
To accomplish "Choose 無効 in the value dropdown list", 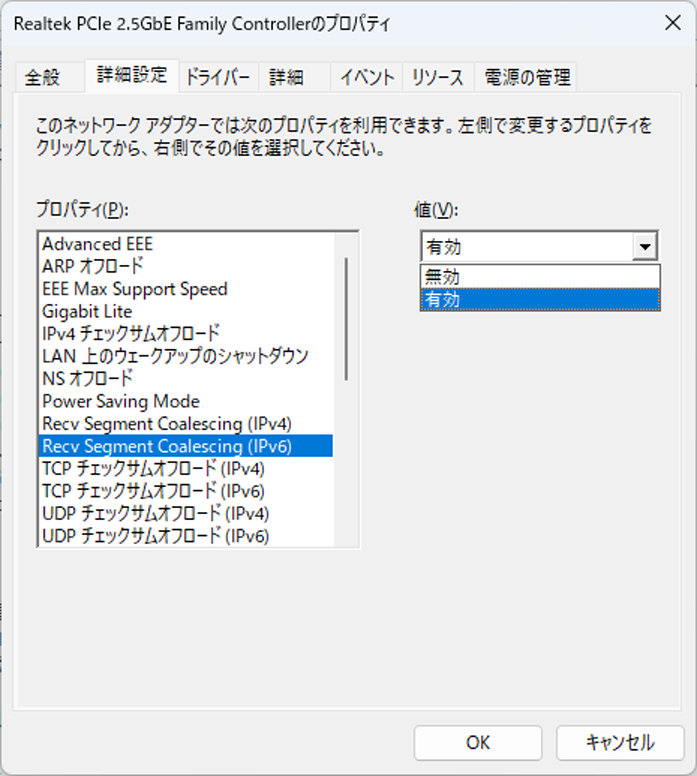I will coord(540,277).
